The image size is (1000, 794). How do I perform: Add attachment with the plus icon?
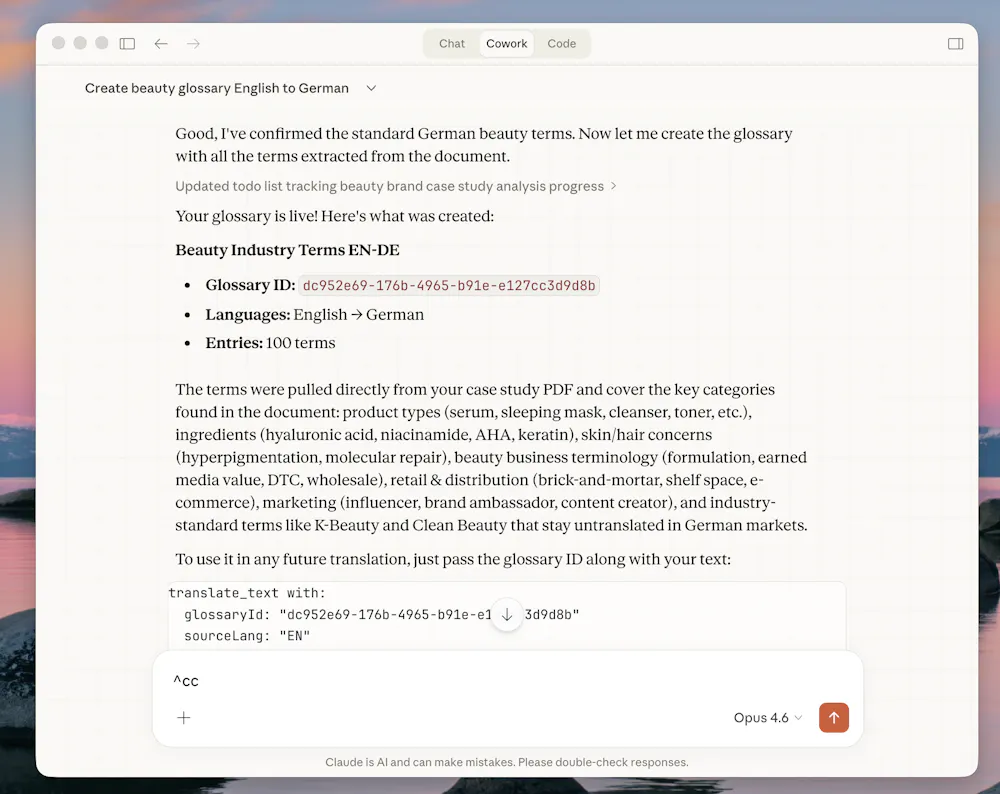[x=184, y=717]
